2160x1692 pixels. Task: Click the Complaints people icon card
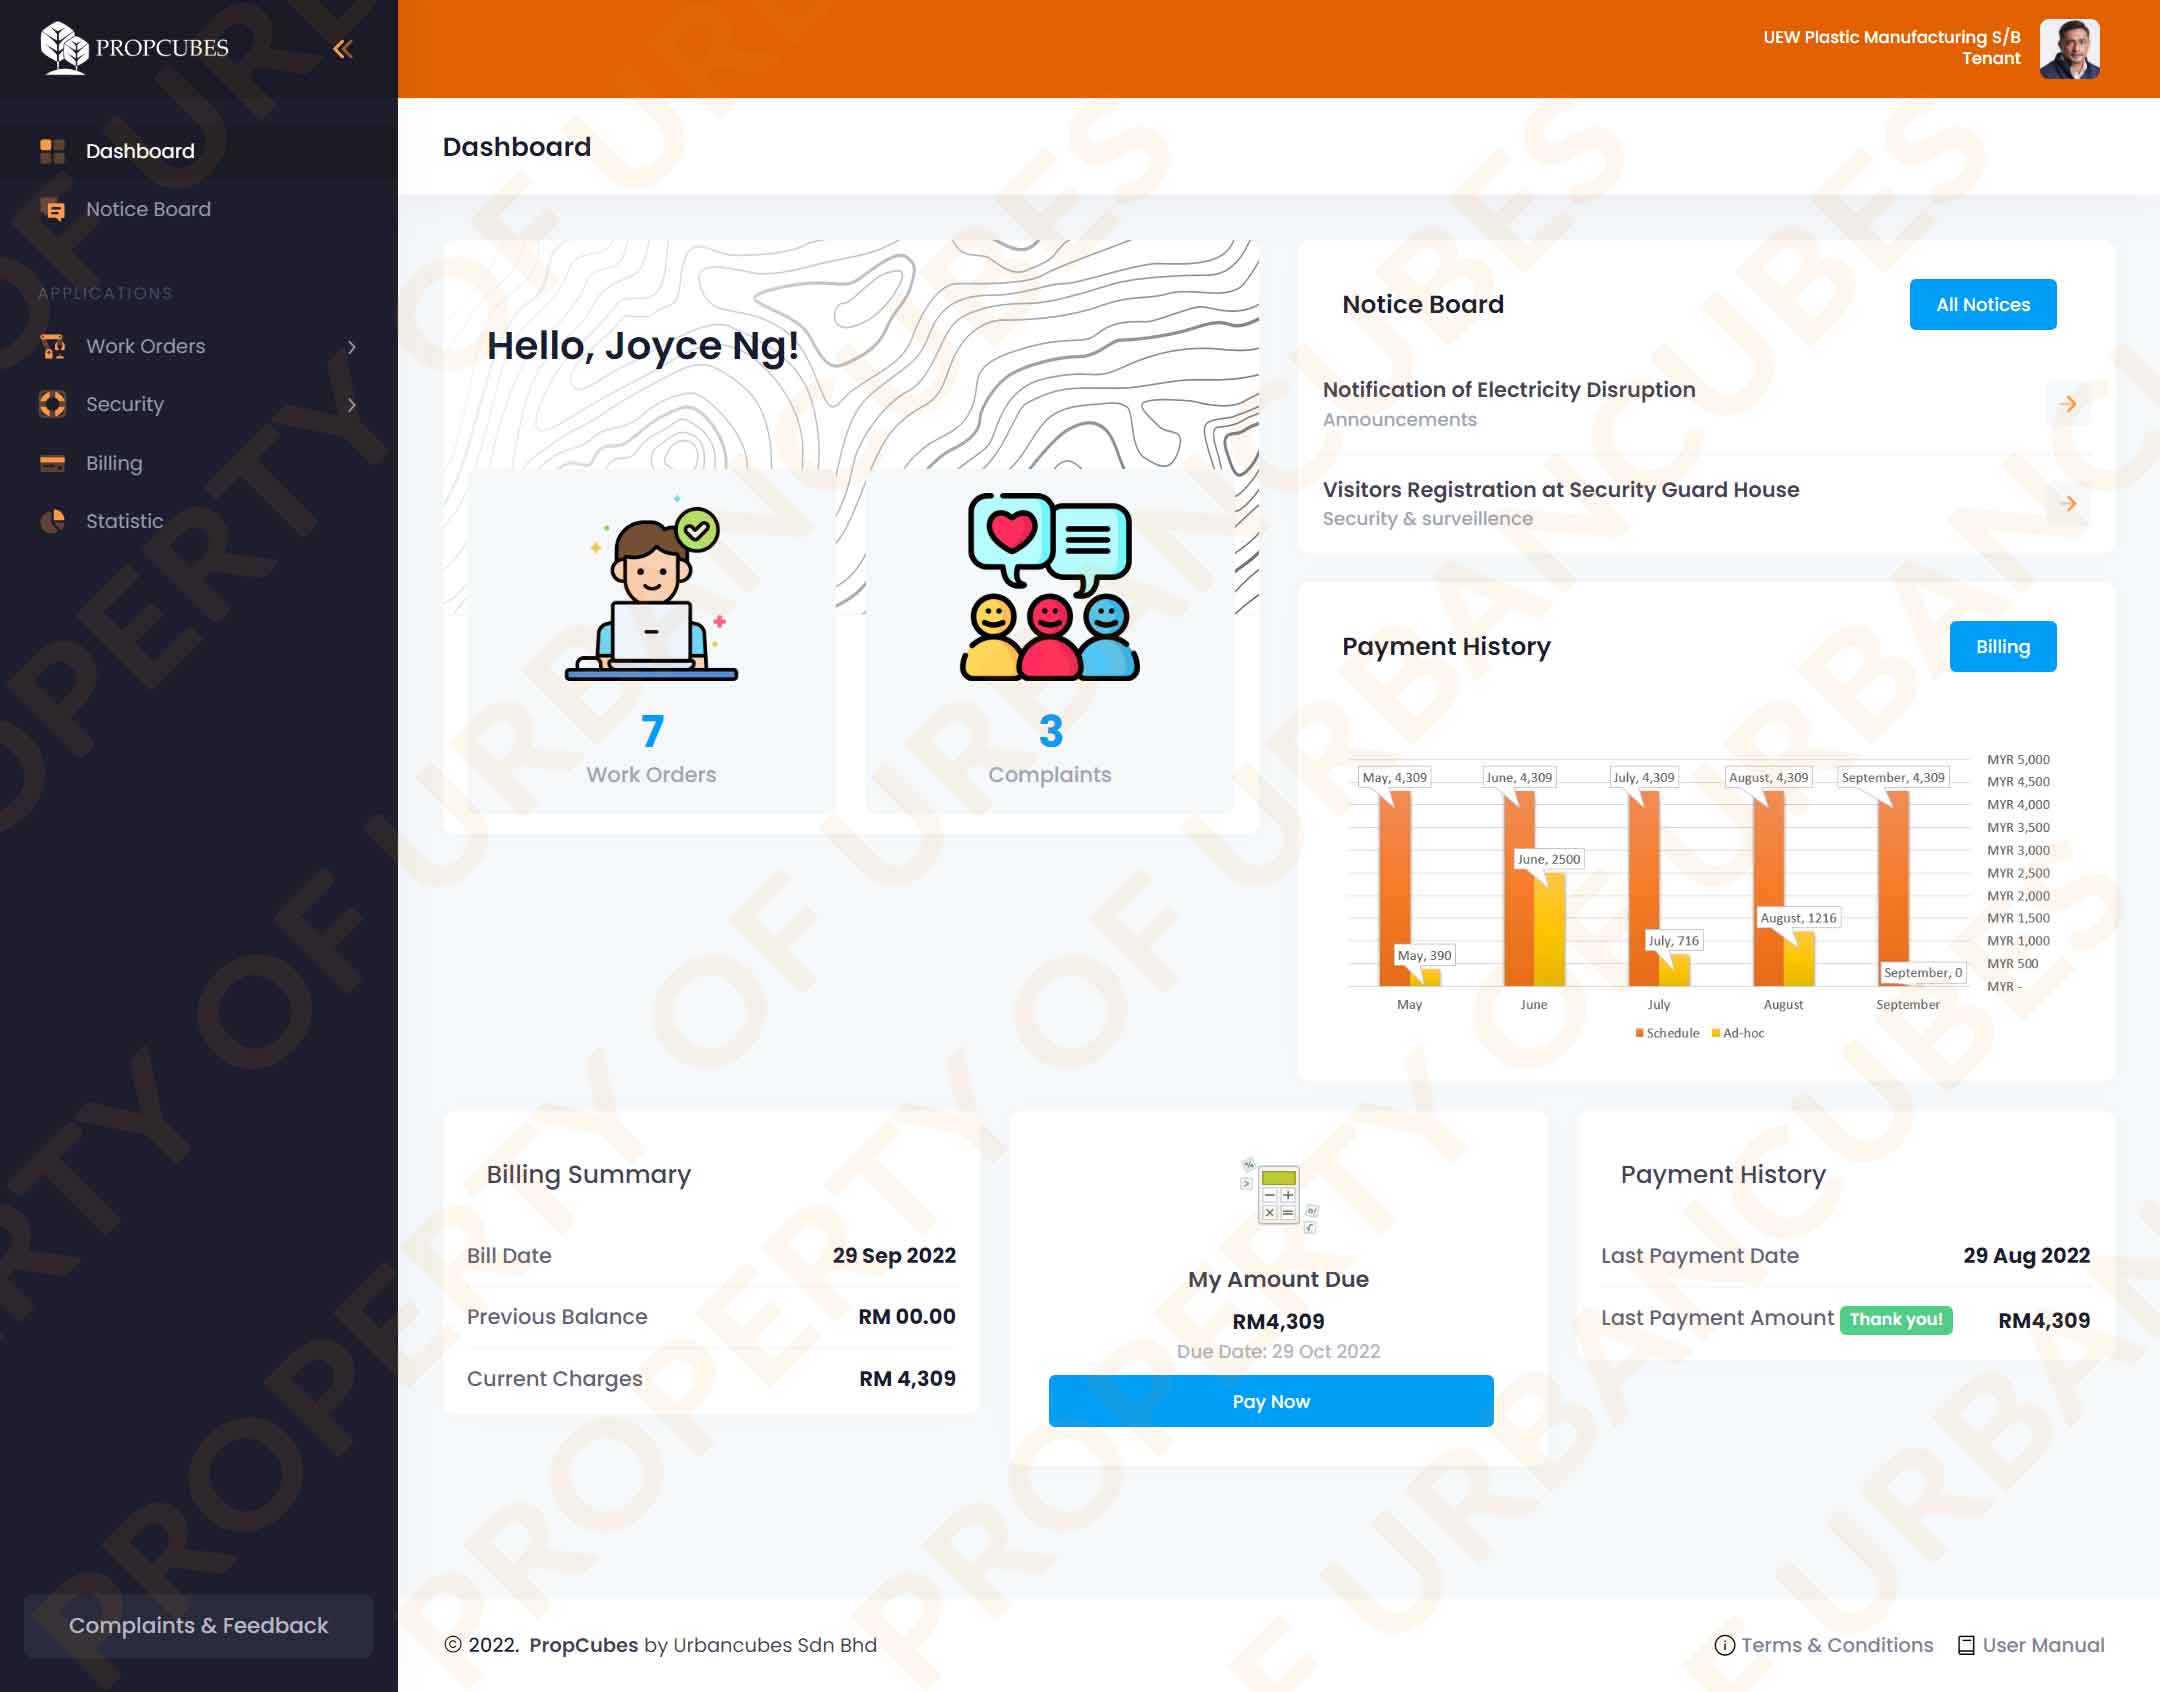point(1049,588)
